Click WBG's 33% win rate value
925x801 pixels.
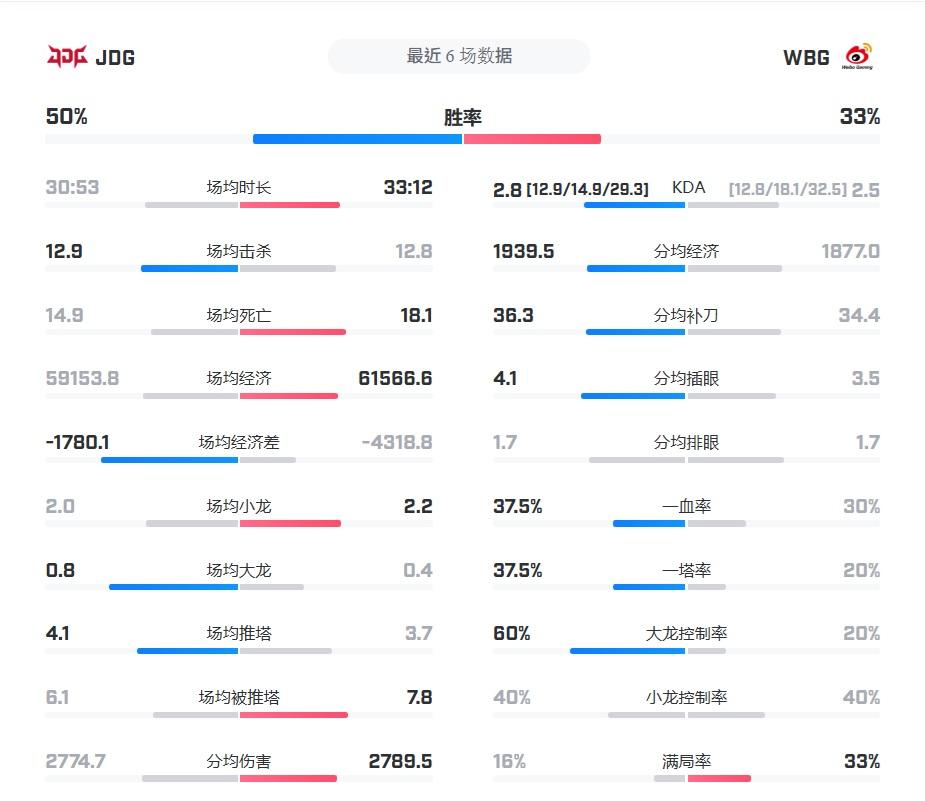[859, 117]
